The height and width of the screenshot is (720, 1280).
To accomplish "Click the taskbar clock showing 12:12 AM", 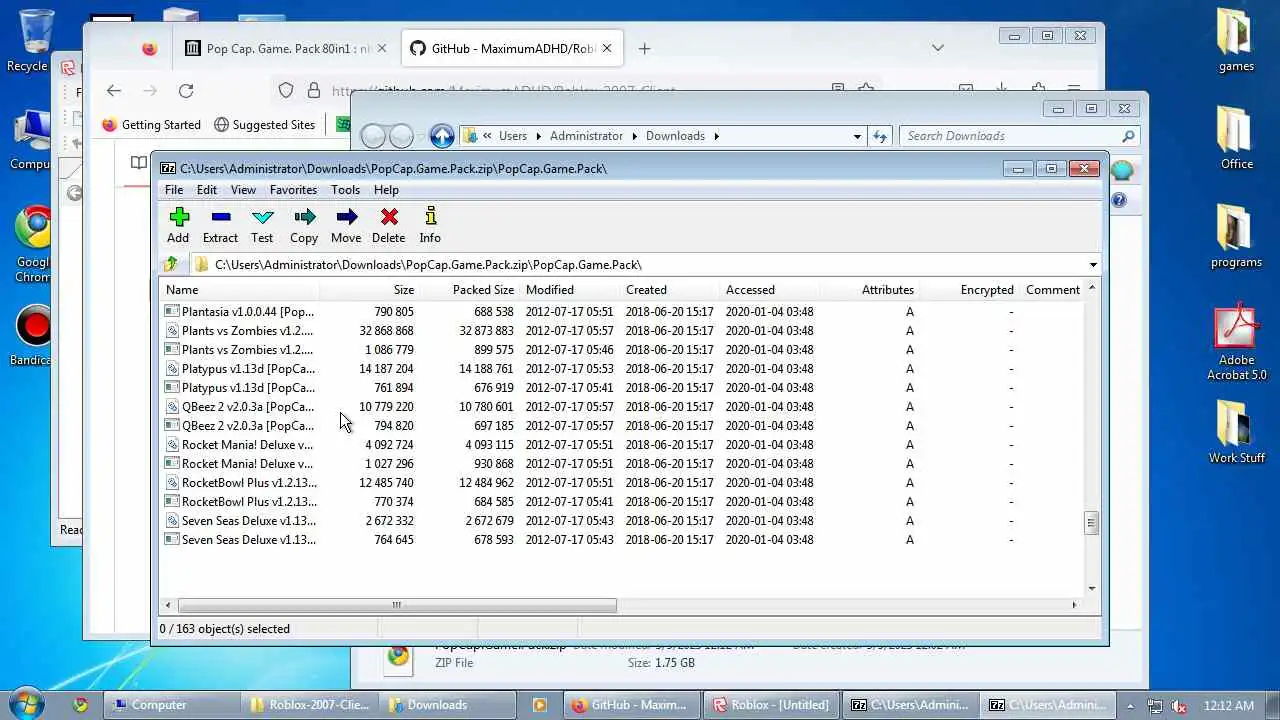I will (1229, 705).
